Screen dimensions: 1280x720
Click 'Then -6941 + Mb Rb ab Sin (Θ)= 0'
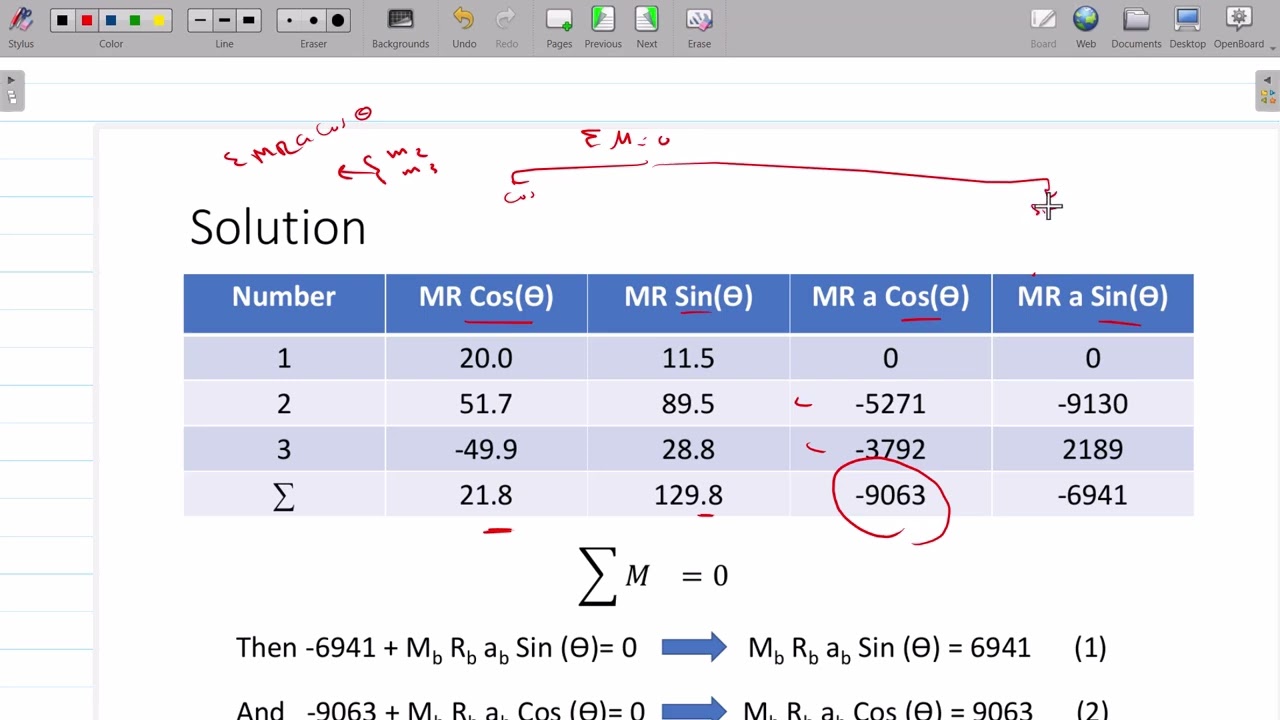click(x=436, y=649)
